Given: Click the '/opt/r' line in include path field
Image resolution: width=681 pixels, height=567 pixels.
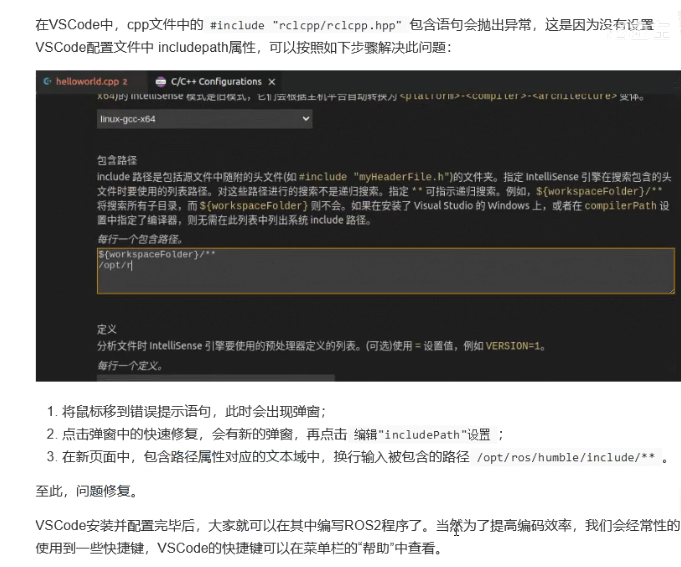Looking at the screenshot, I should coord(115,265).
